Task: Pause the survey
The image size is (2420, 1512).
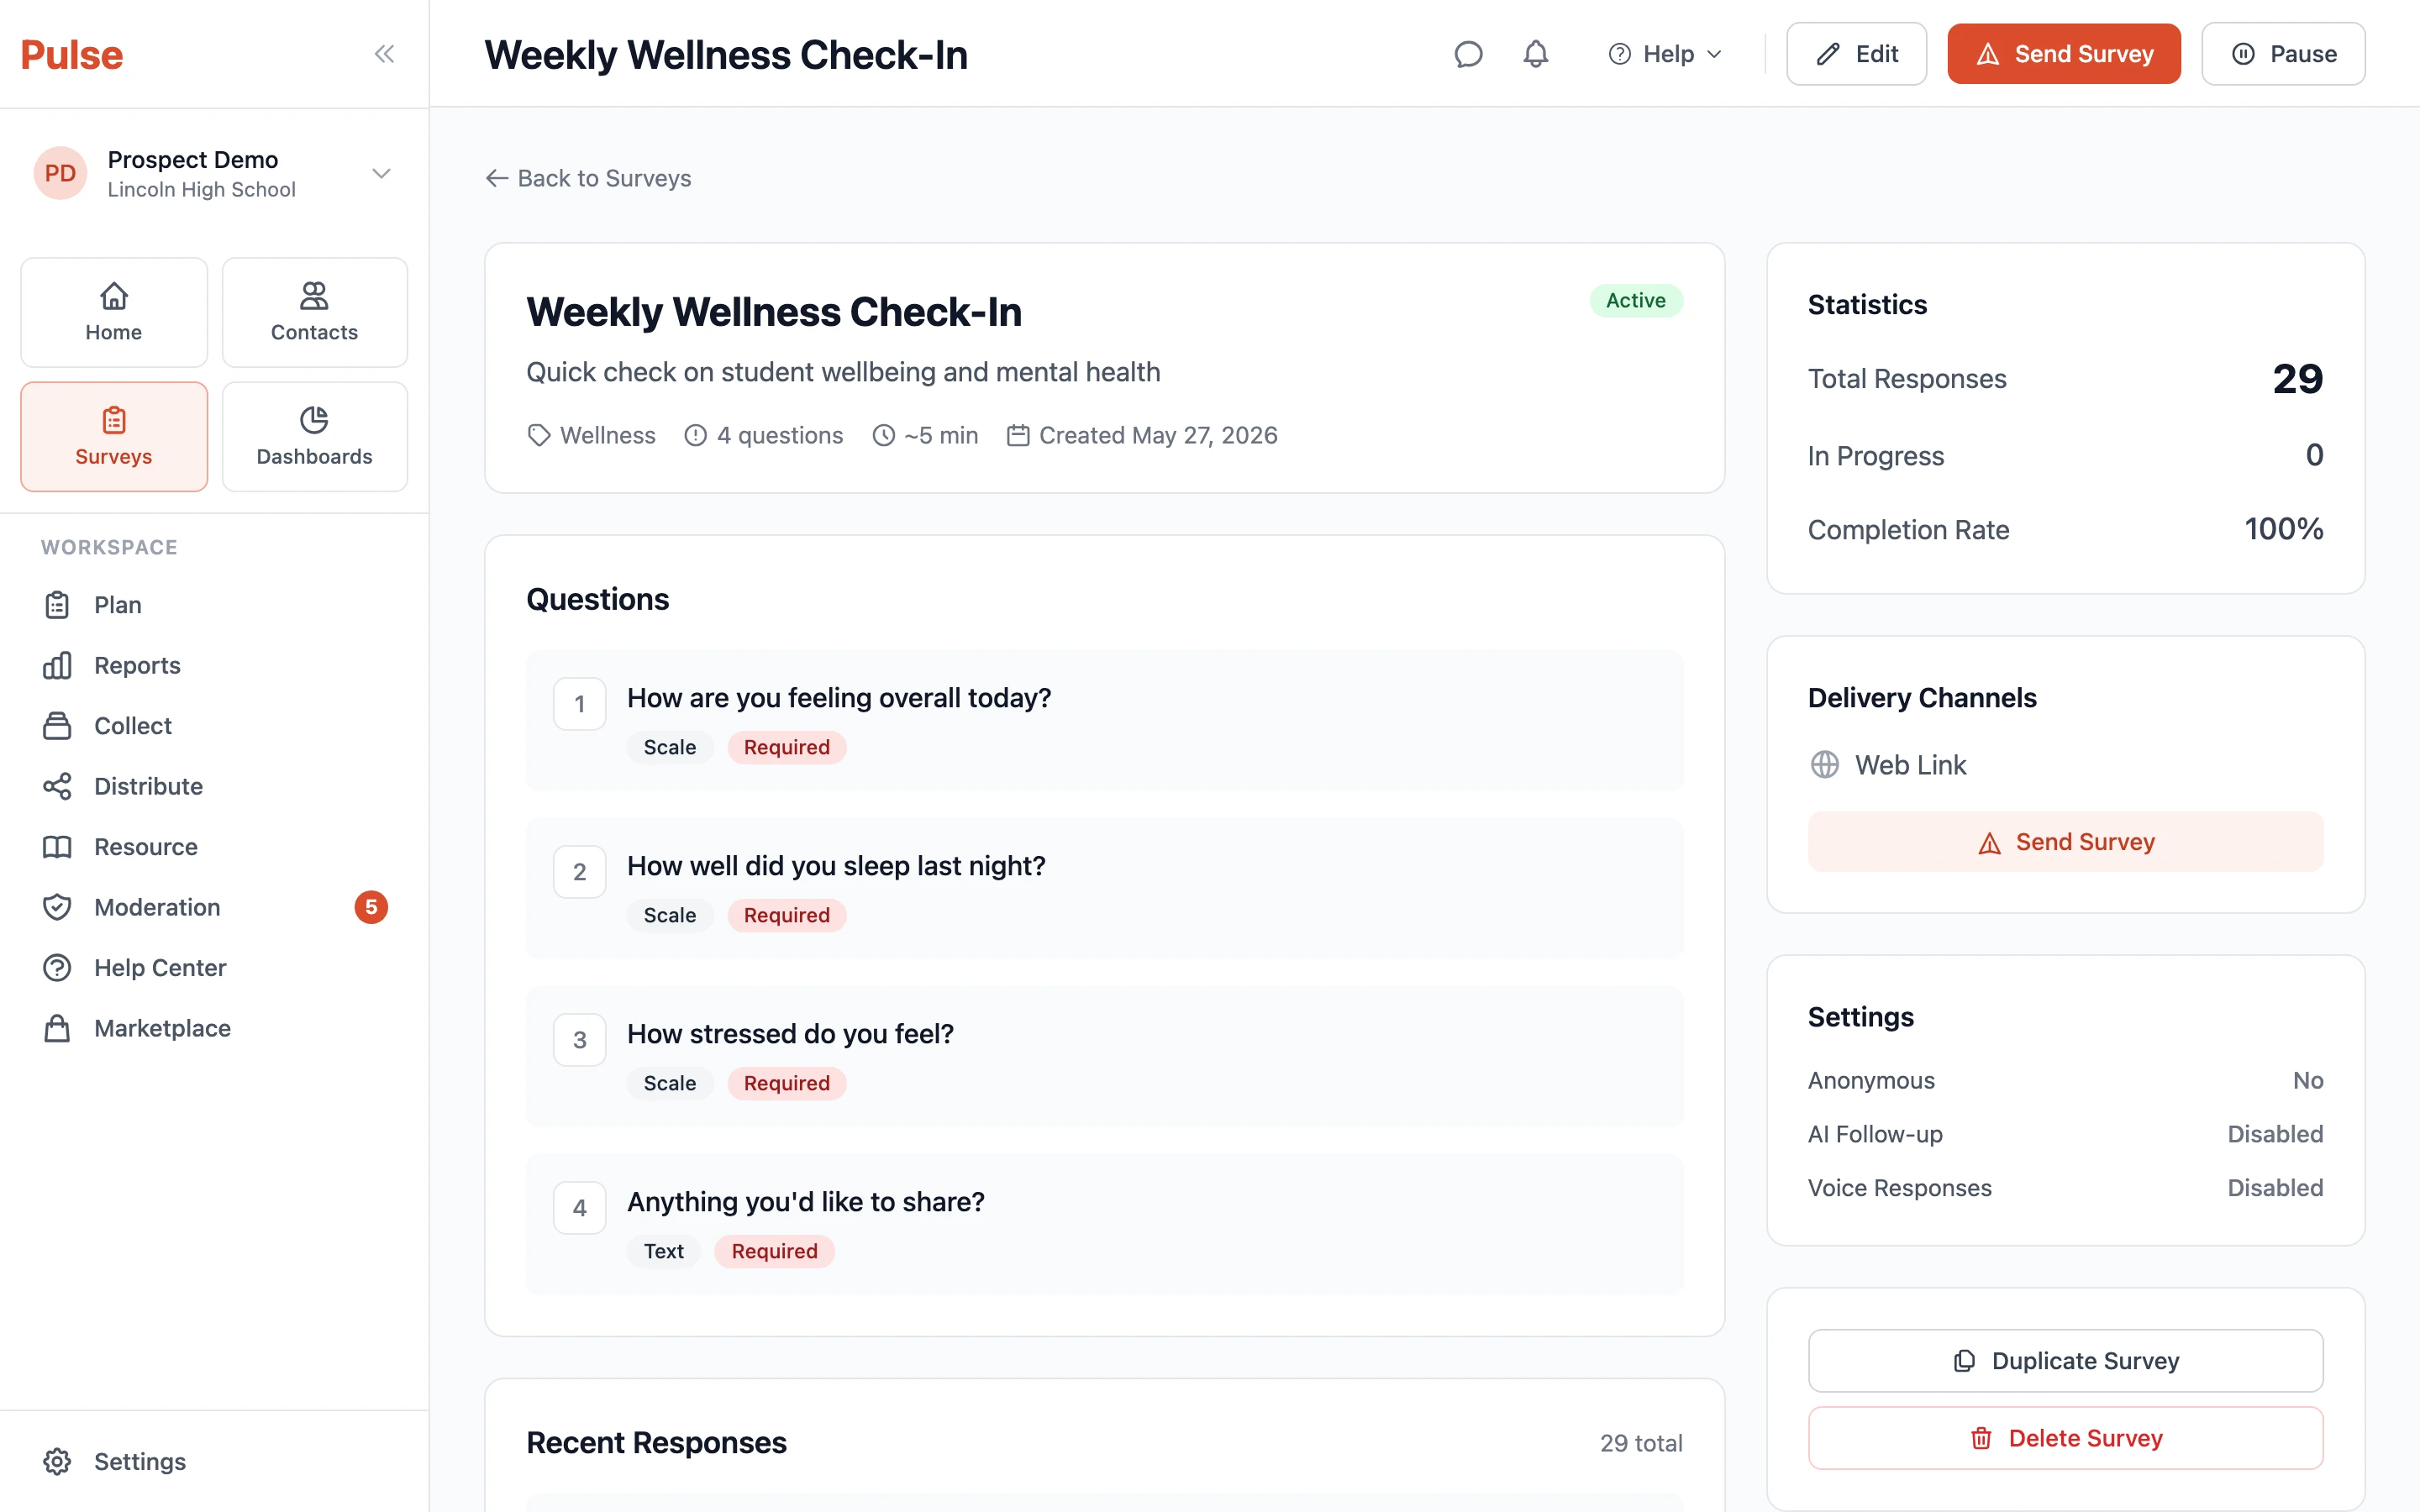Action: point(2283,54)
